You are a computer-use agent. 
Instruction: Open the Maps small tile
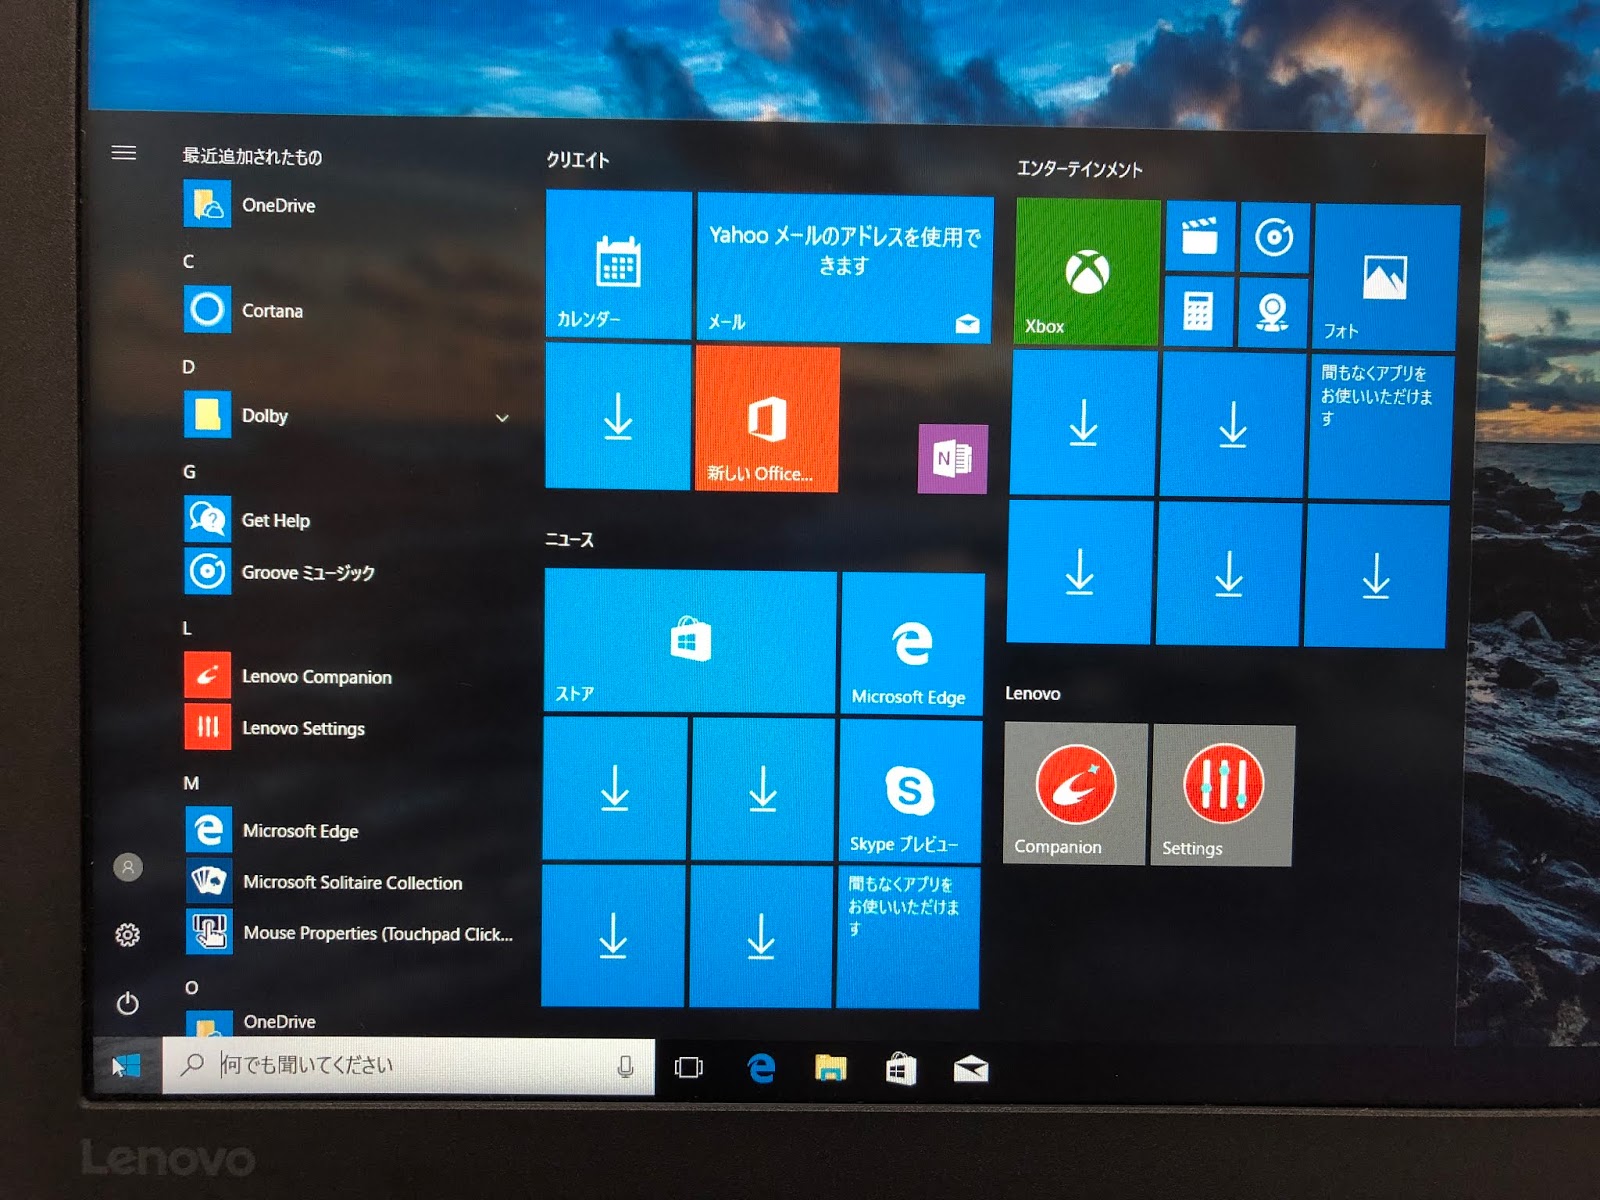click(1272, 313)
